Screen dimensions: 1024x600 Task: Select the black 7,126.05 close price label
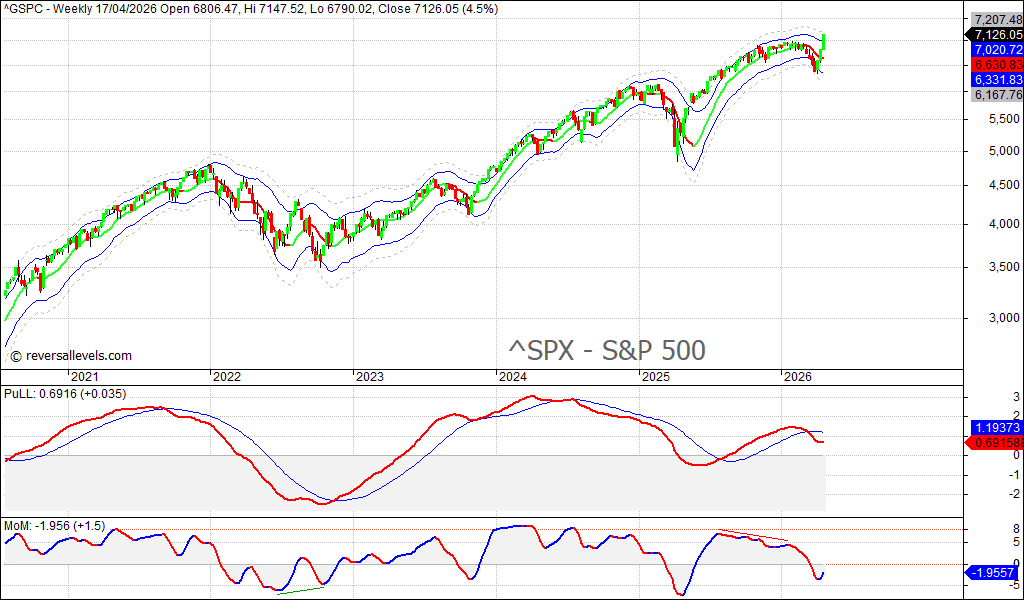[x=995, y=34]
